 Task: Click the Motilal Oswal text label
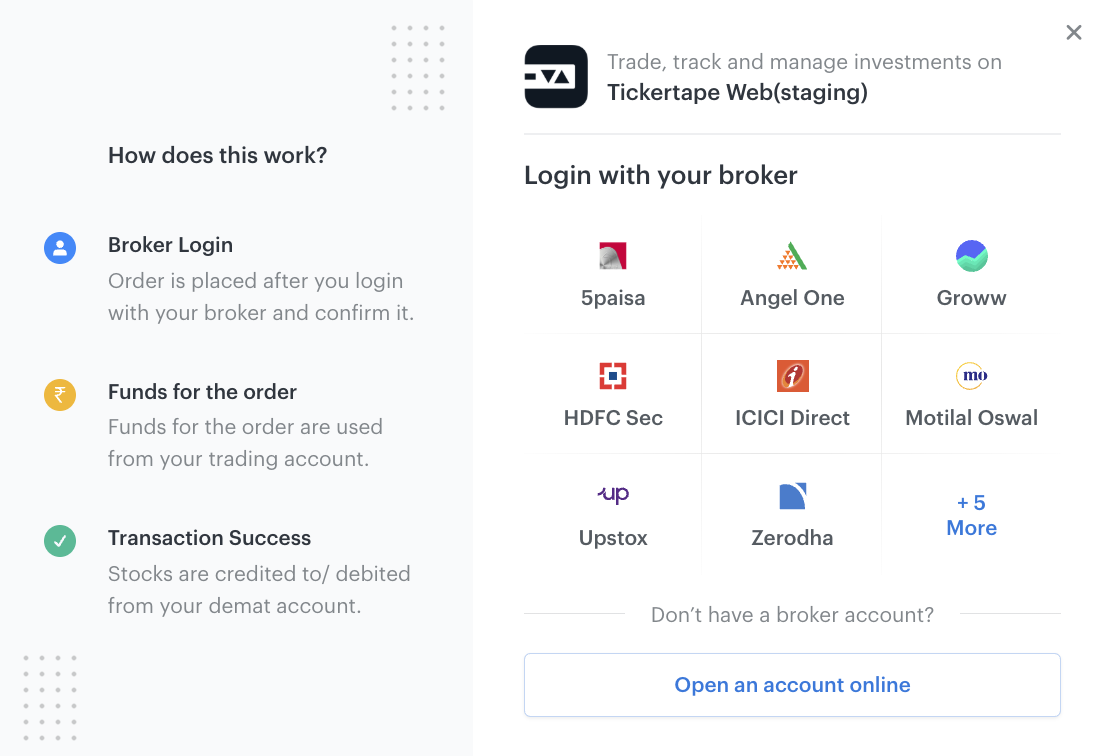point(971,418)
